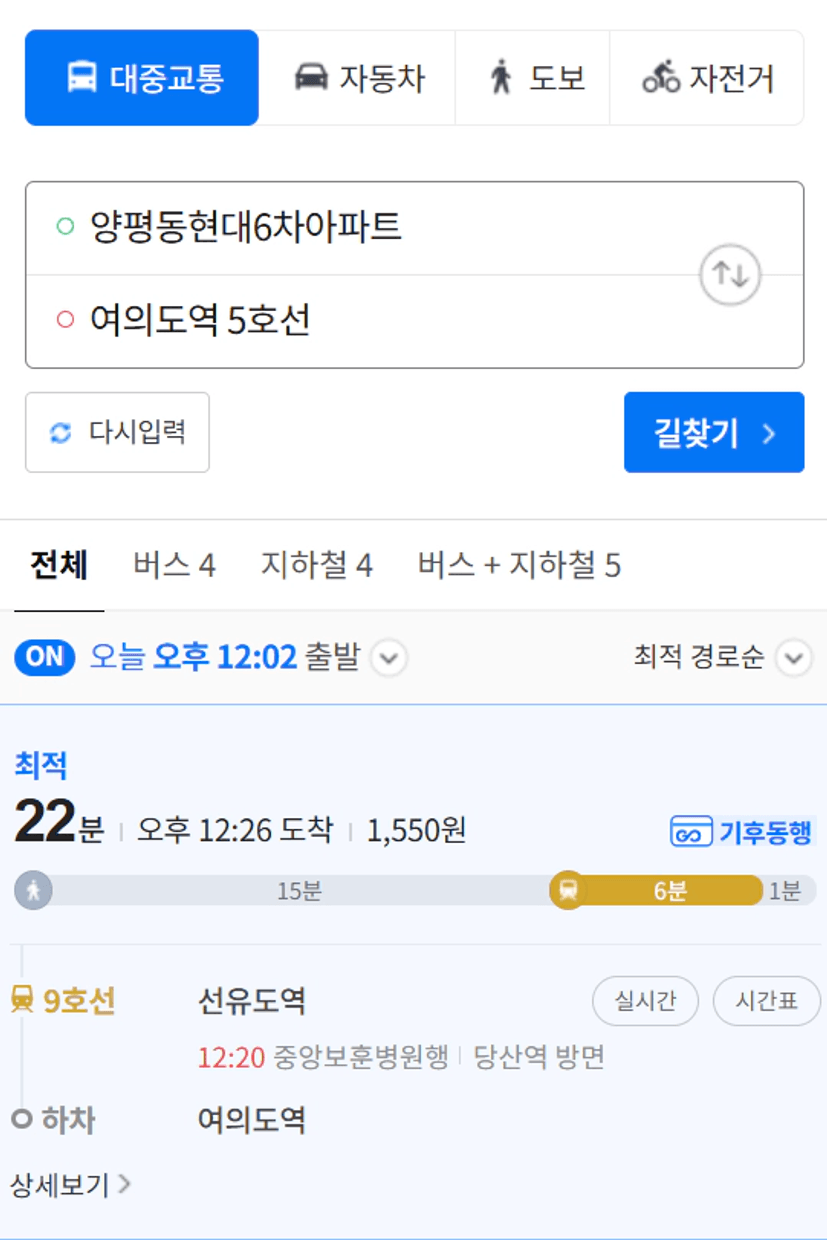
Task: Expand 상세보기 route details
Action: point(70,1186)
